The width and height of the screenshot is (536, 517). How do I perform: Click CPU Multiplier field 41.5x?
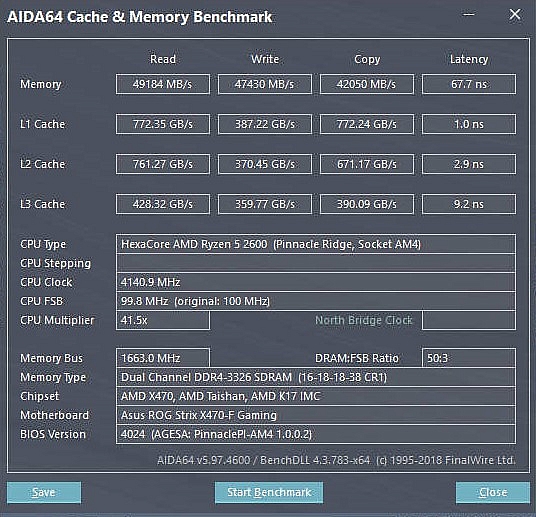[163, 320]
